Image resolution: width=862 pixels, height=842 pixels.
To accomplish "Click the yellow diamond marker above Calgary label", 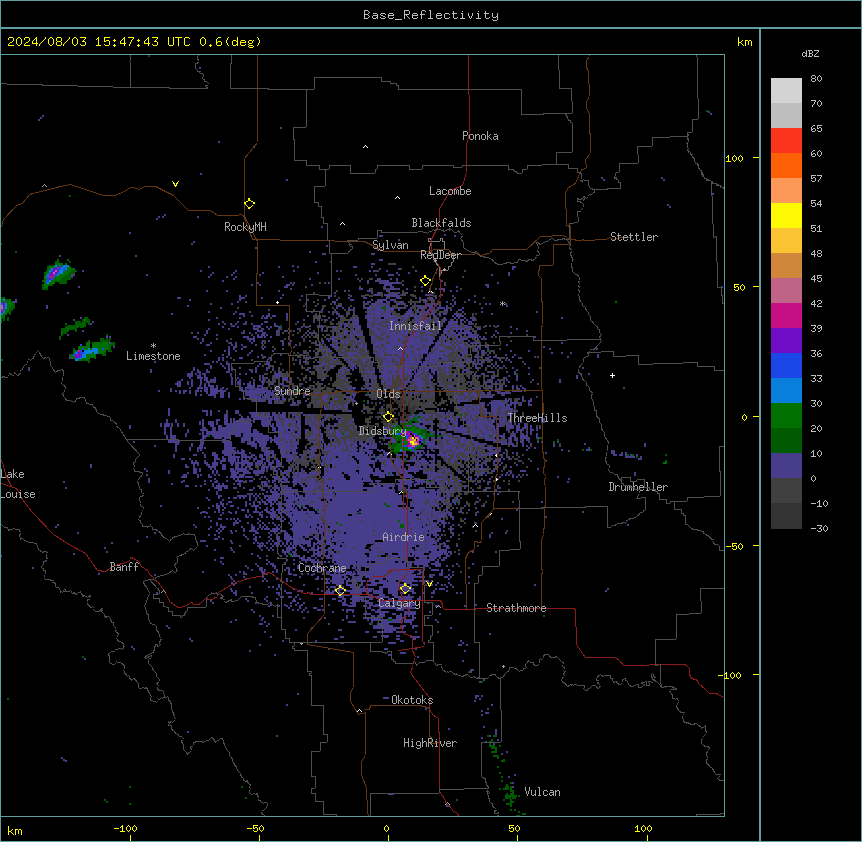I will click(x=405, y=589).
